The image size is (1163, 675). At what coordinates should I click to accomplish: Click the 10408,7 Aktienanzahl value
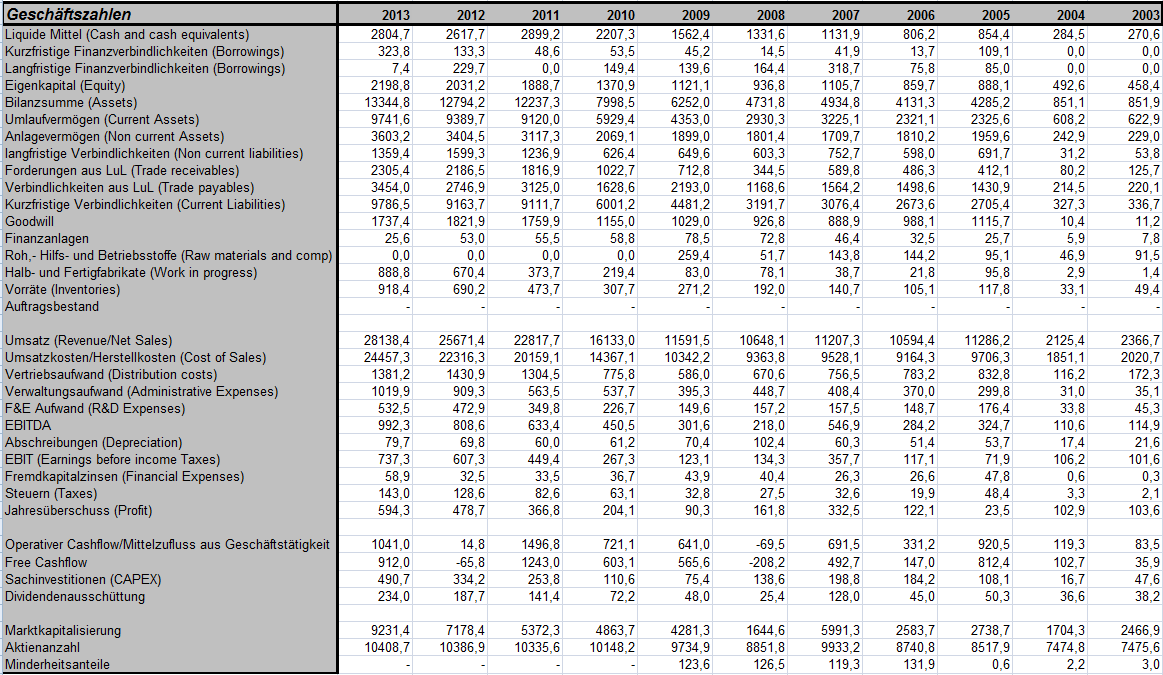pyautogui.click(x=387, y=648)
